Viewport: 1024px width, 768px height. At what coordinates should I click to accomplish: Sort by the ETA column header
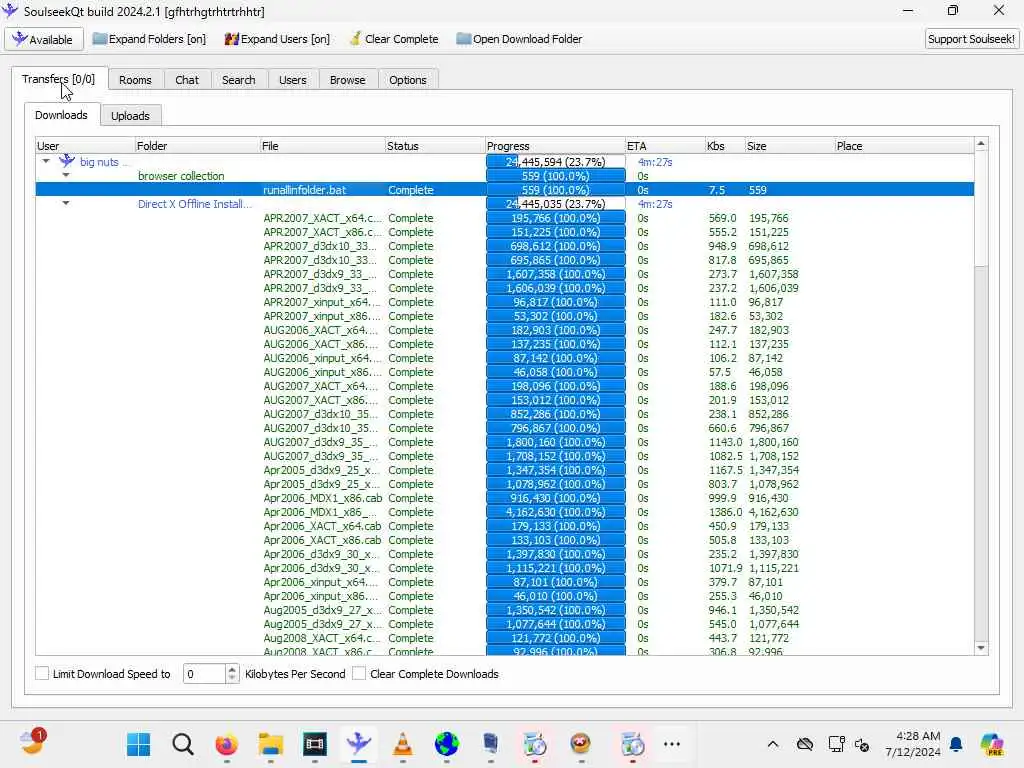pos(665,146)
